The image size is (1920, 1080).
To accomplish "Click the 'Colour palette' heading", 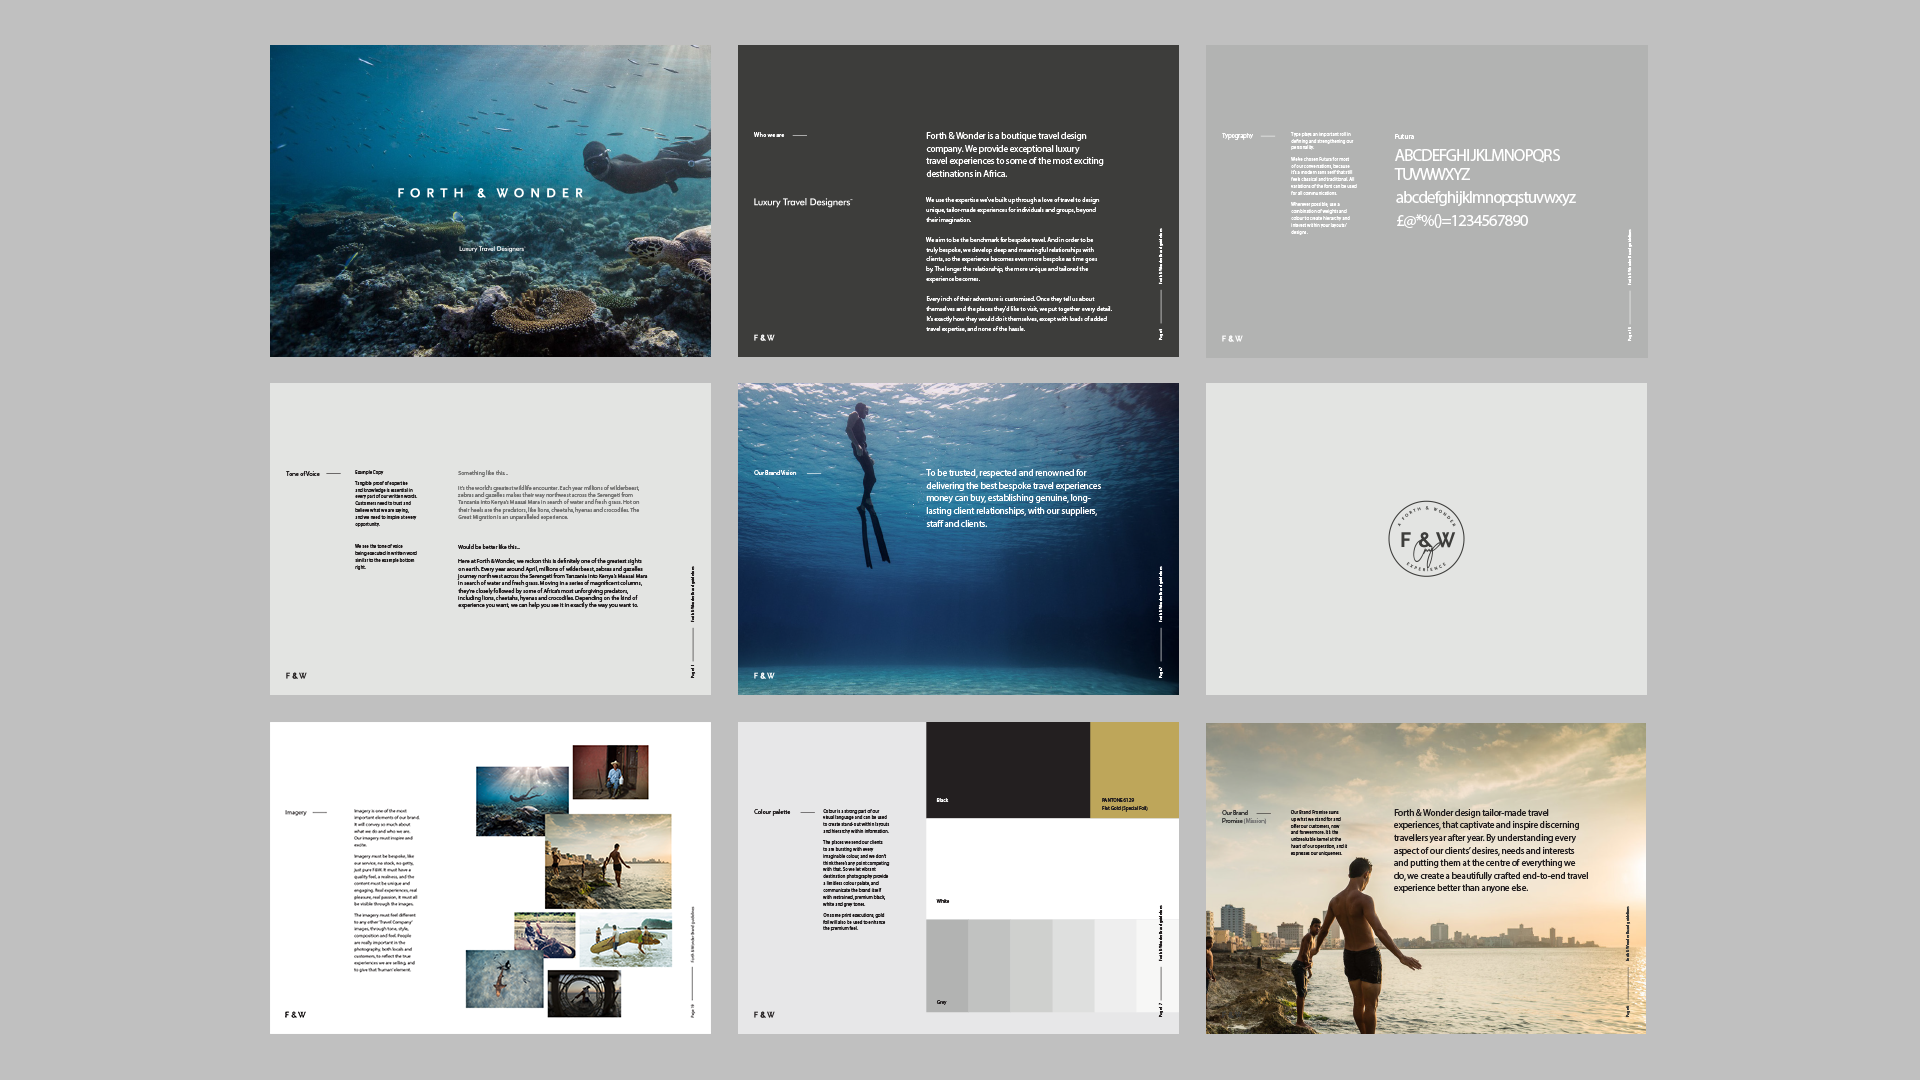I will [x=772, y=812].
